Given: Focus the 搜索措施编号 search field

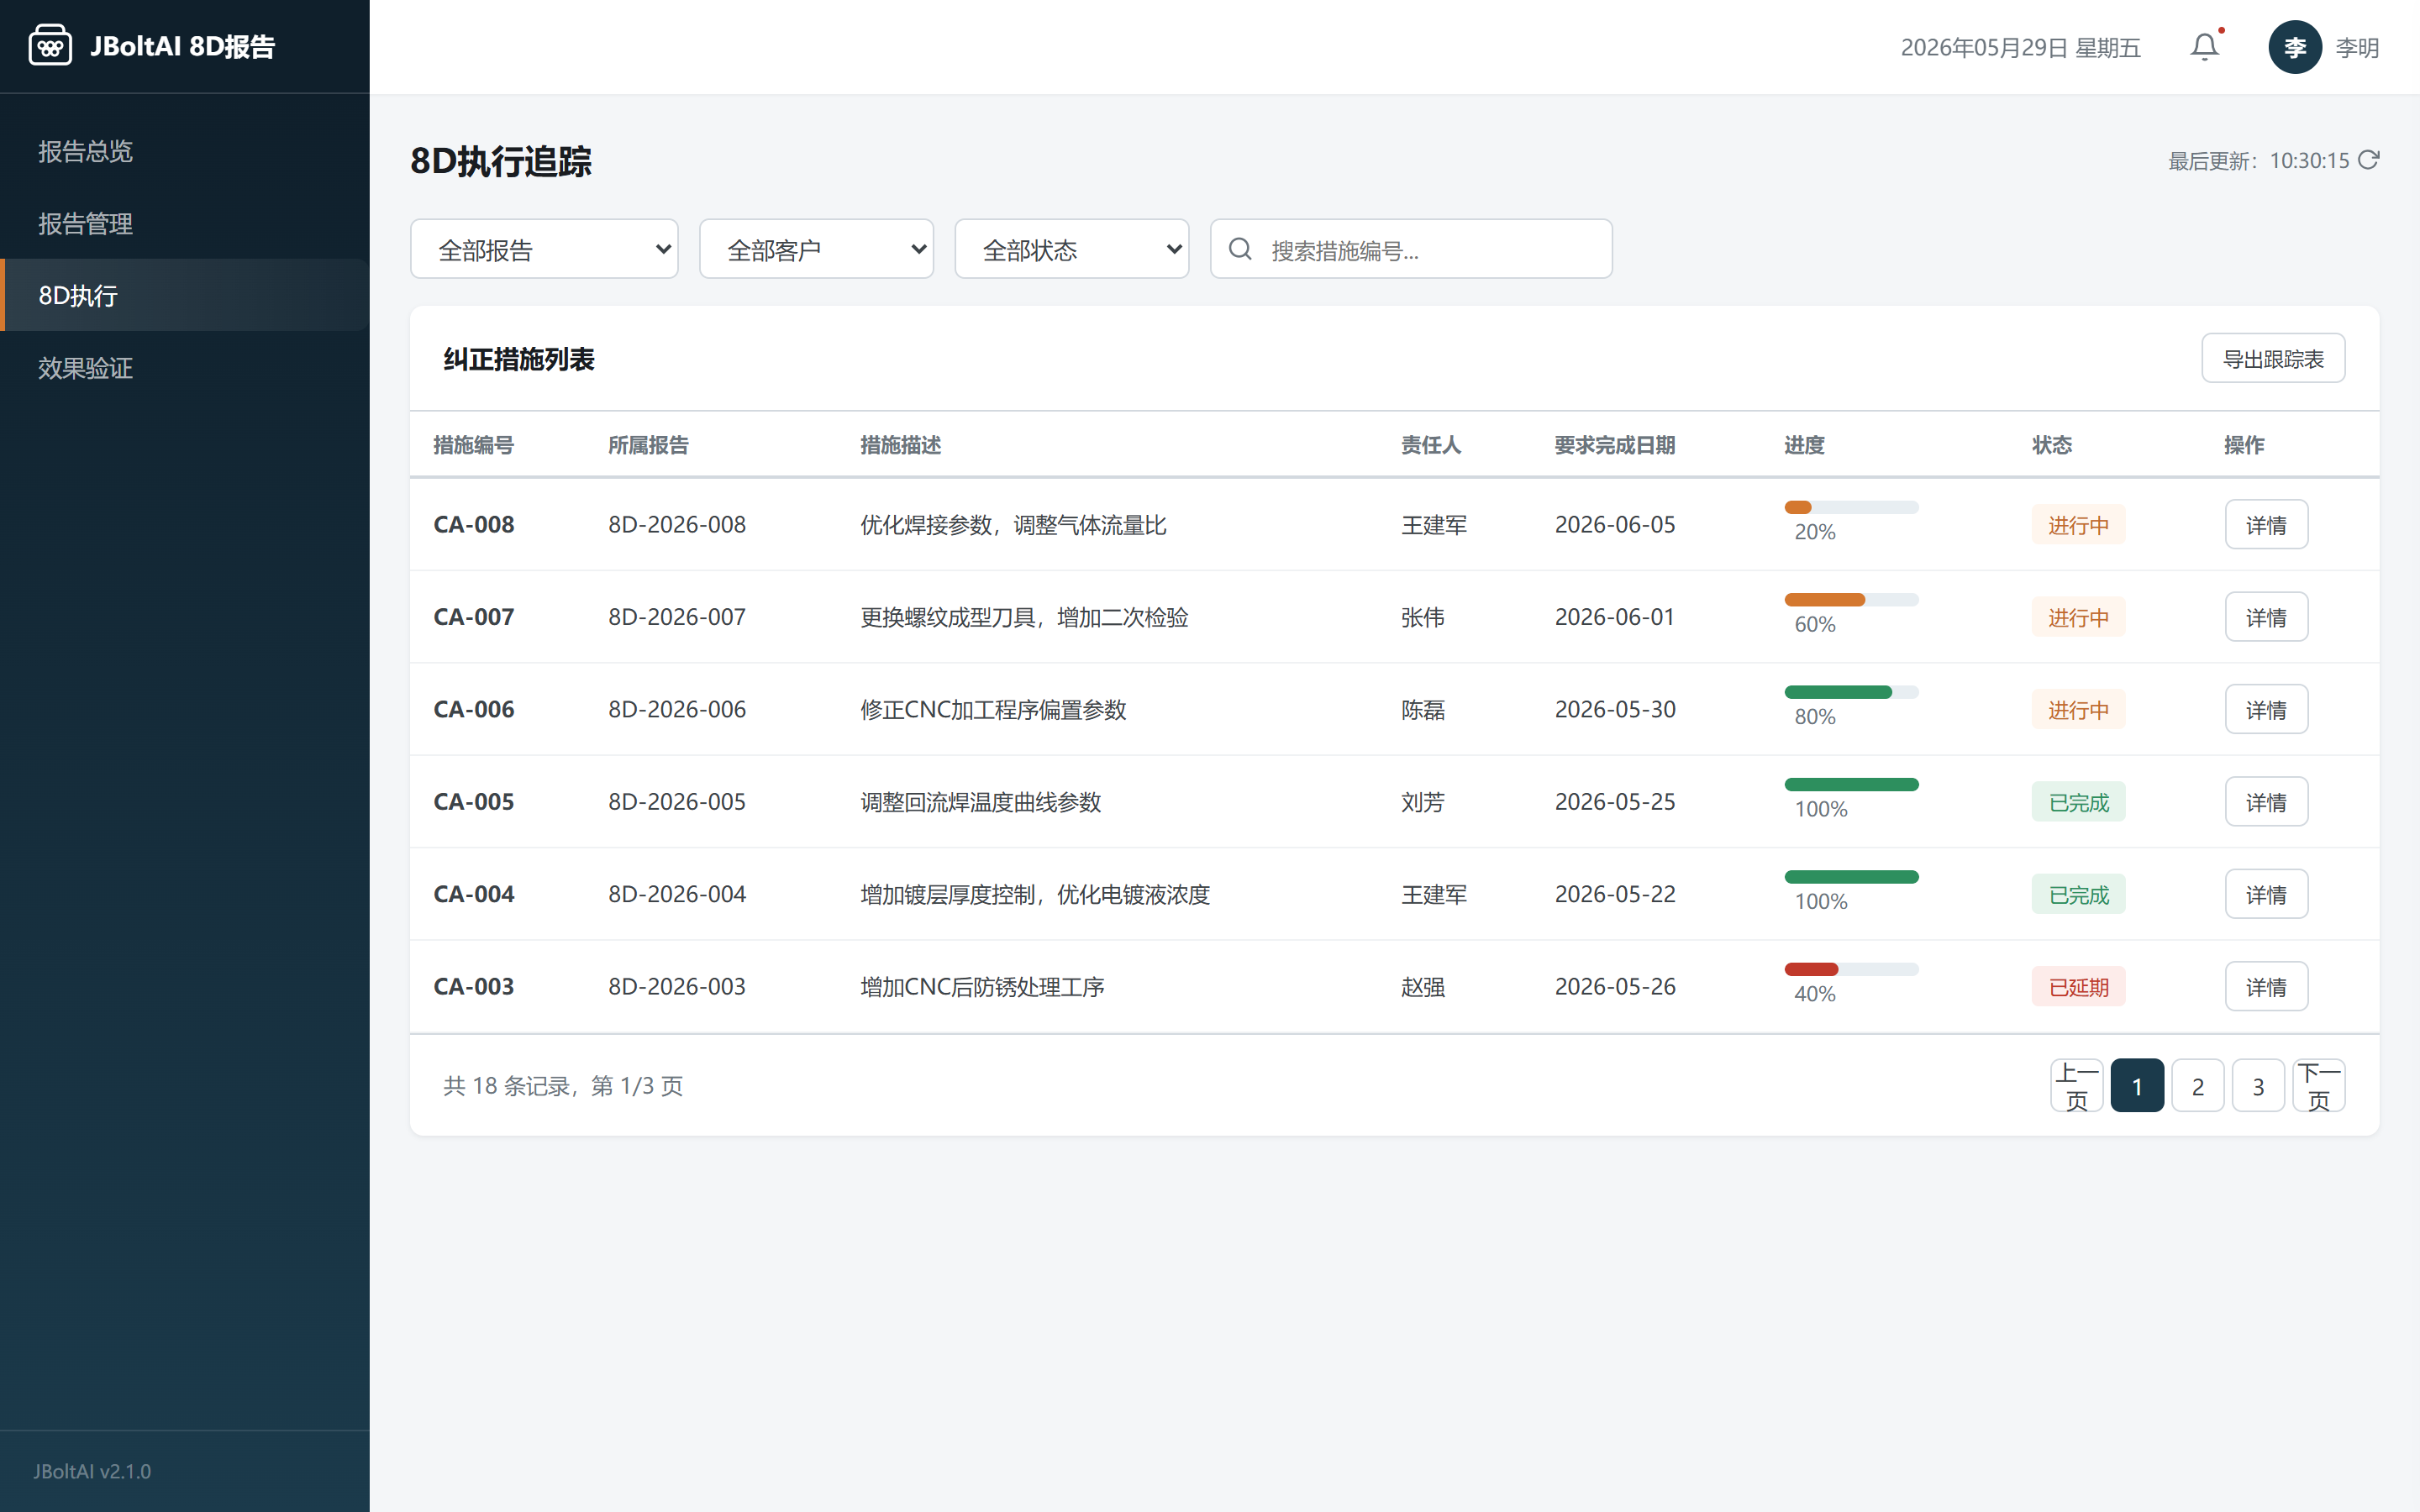Looking at the screenshot, I should click(x=1411, y=249).
